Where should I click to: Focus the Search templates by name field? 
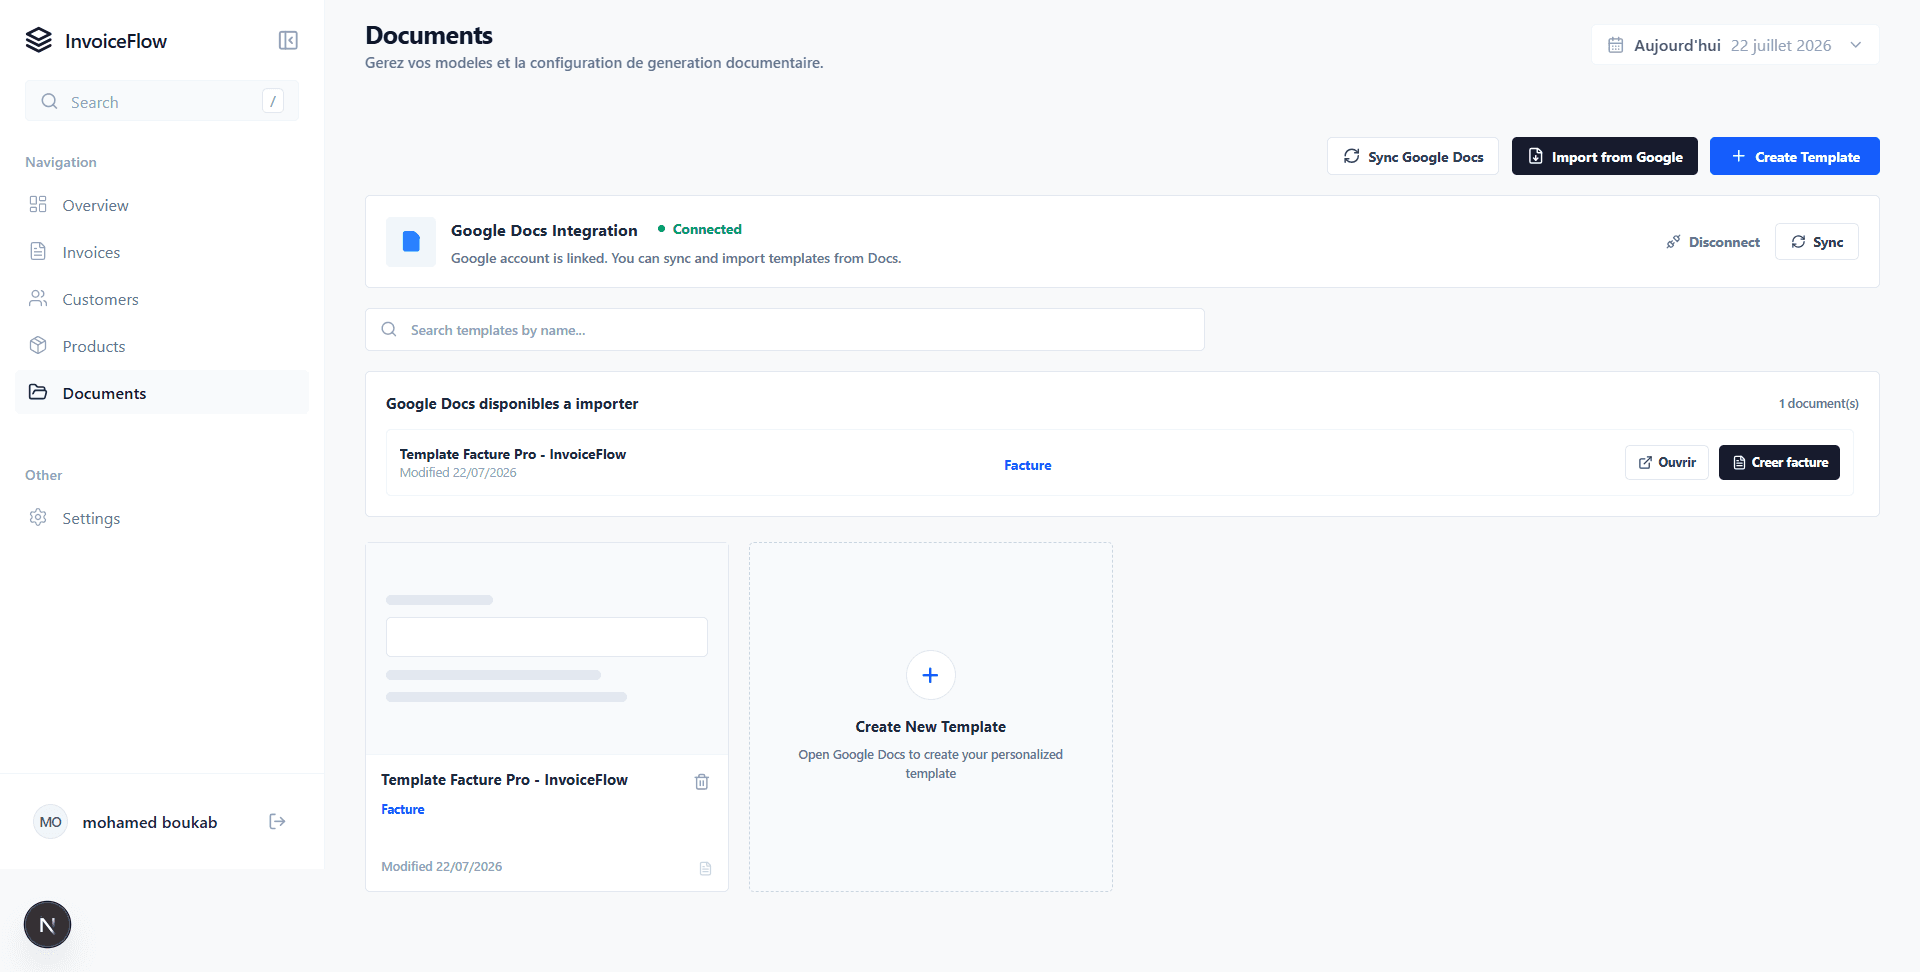(x=785, y=330)
